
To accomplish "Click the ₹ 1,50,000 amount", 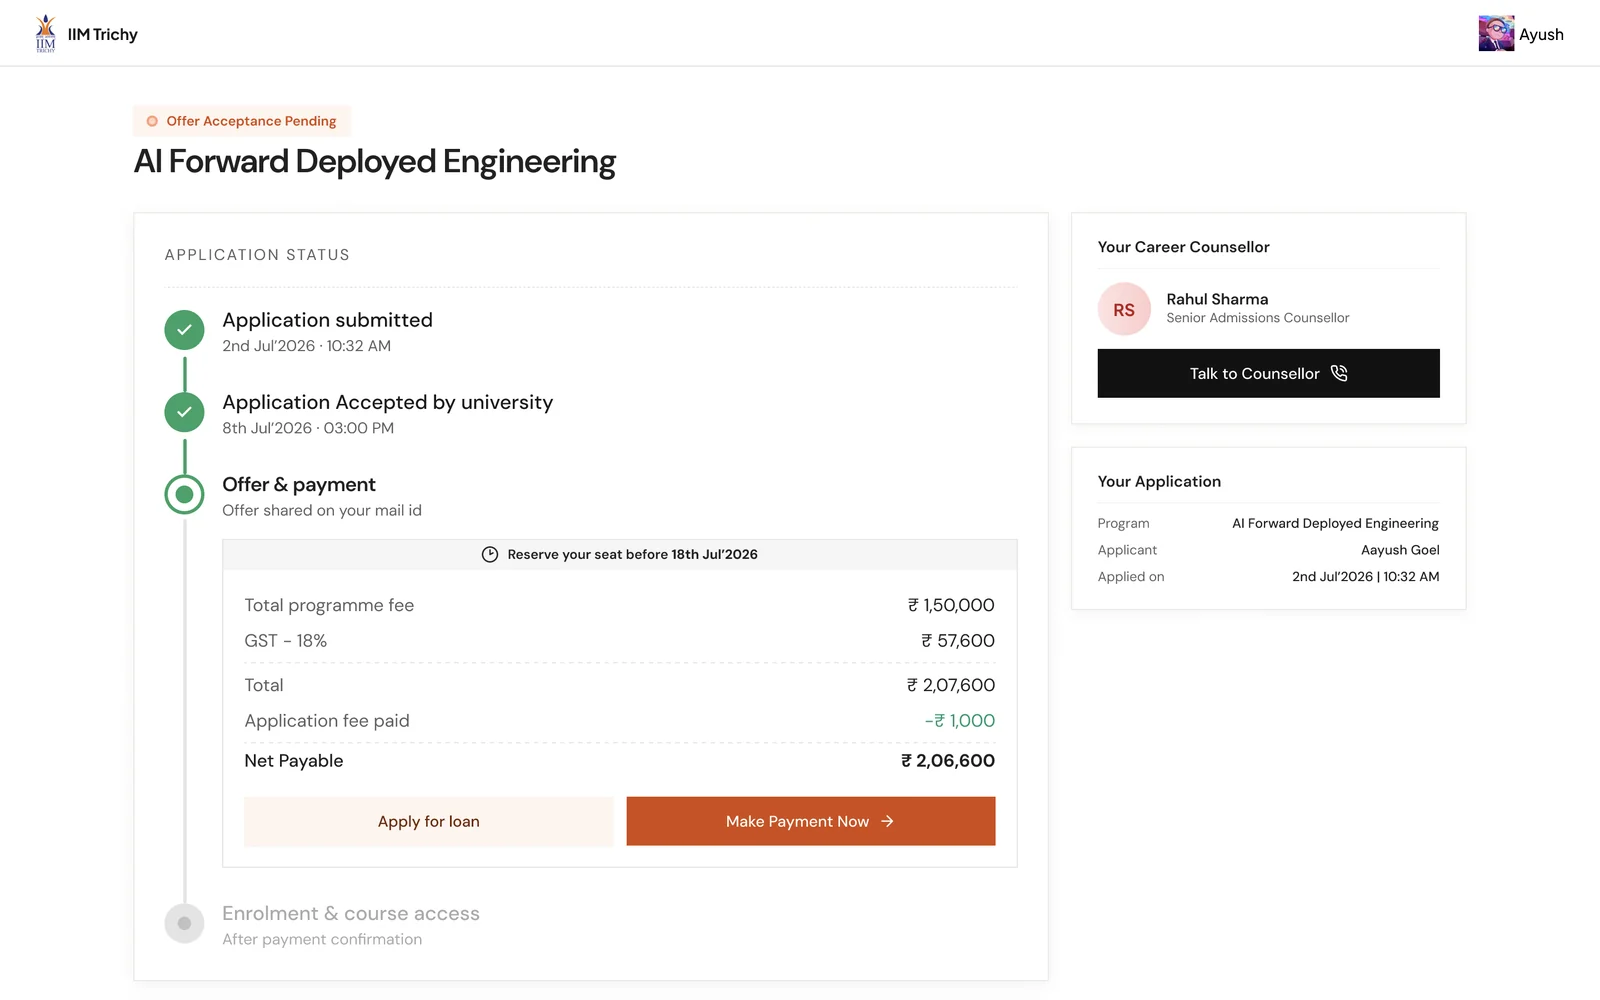I will click(x=951, y=605).
